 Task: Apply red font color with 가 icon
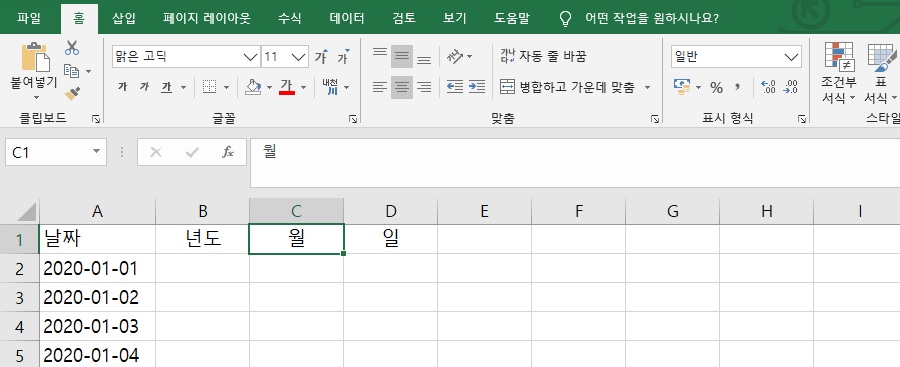pyautogui.click(x=287, y=87)
